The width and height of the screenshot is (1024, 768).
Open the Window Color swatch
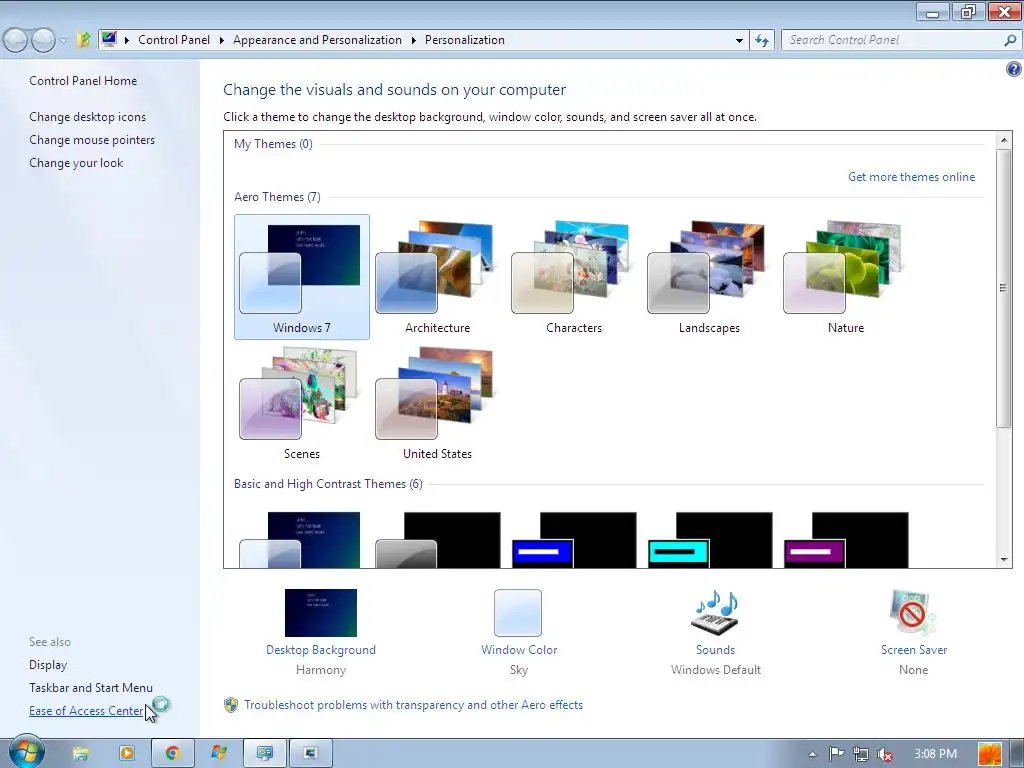click(x=518, y=613)
